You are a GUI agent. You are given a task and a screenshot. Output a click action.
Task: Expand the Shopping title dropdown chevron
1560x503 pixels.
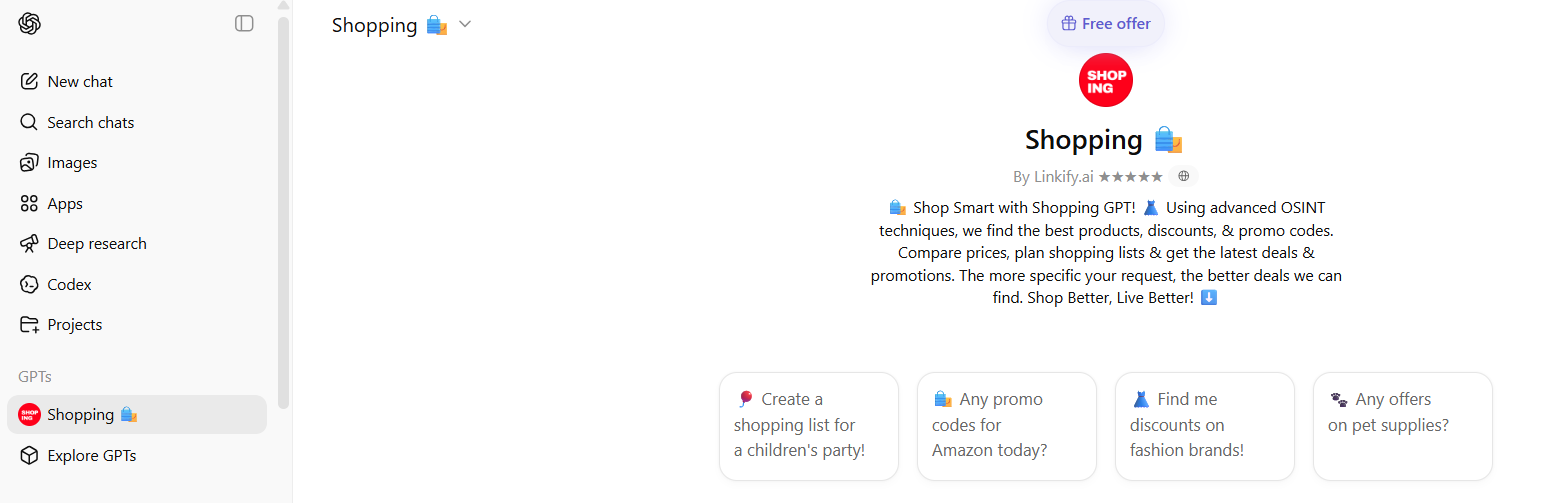[x=465, y=25]
